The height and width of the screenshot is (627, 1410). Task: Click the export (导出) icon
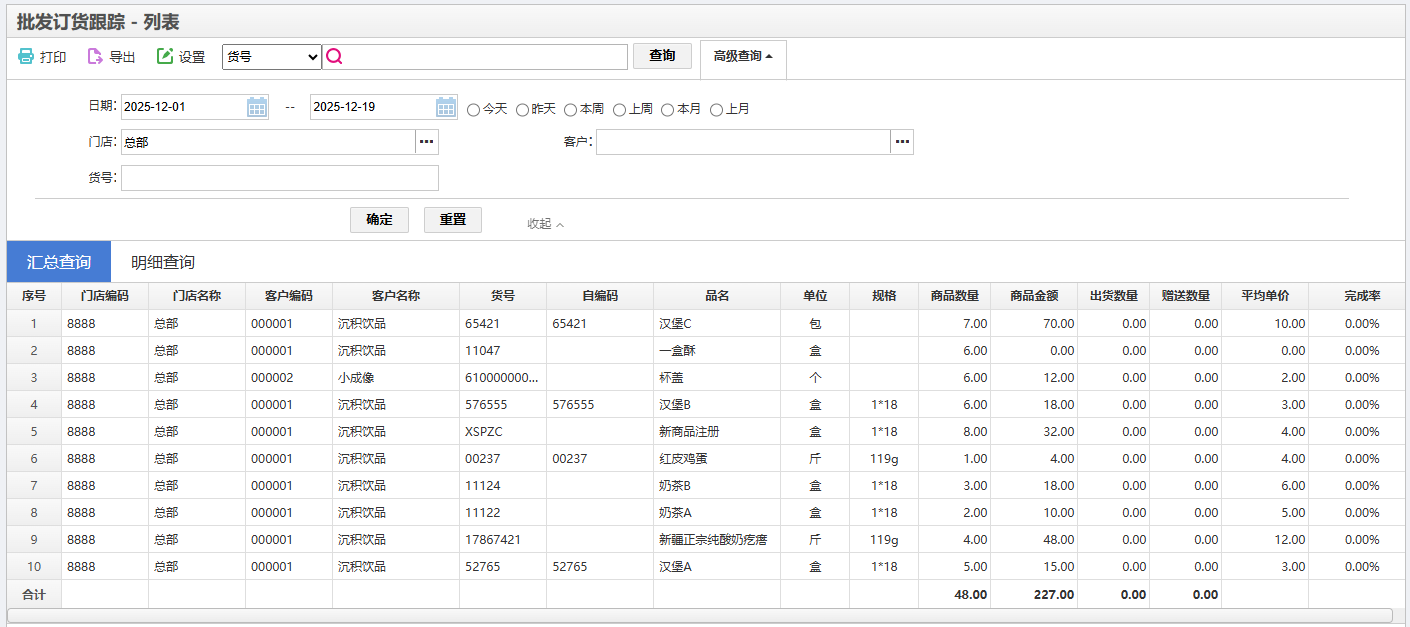point(95,57)
